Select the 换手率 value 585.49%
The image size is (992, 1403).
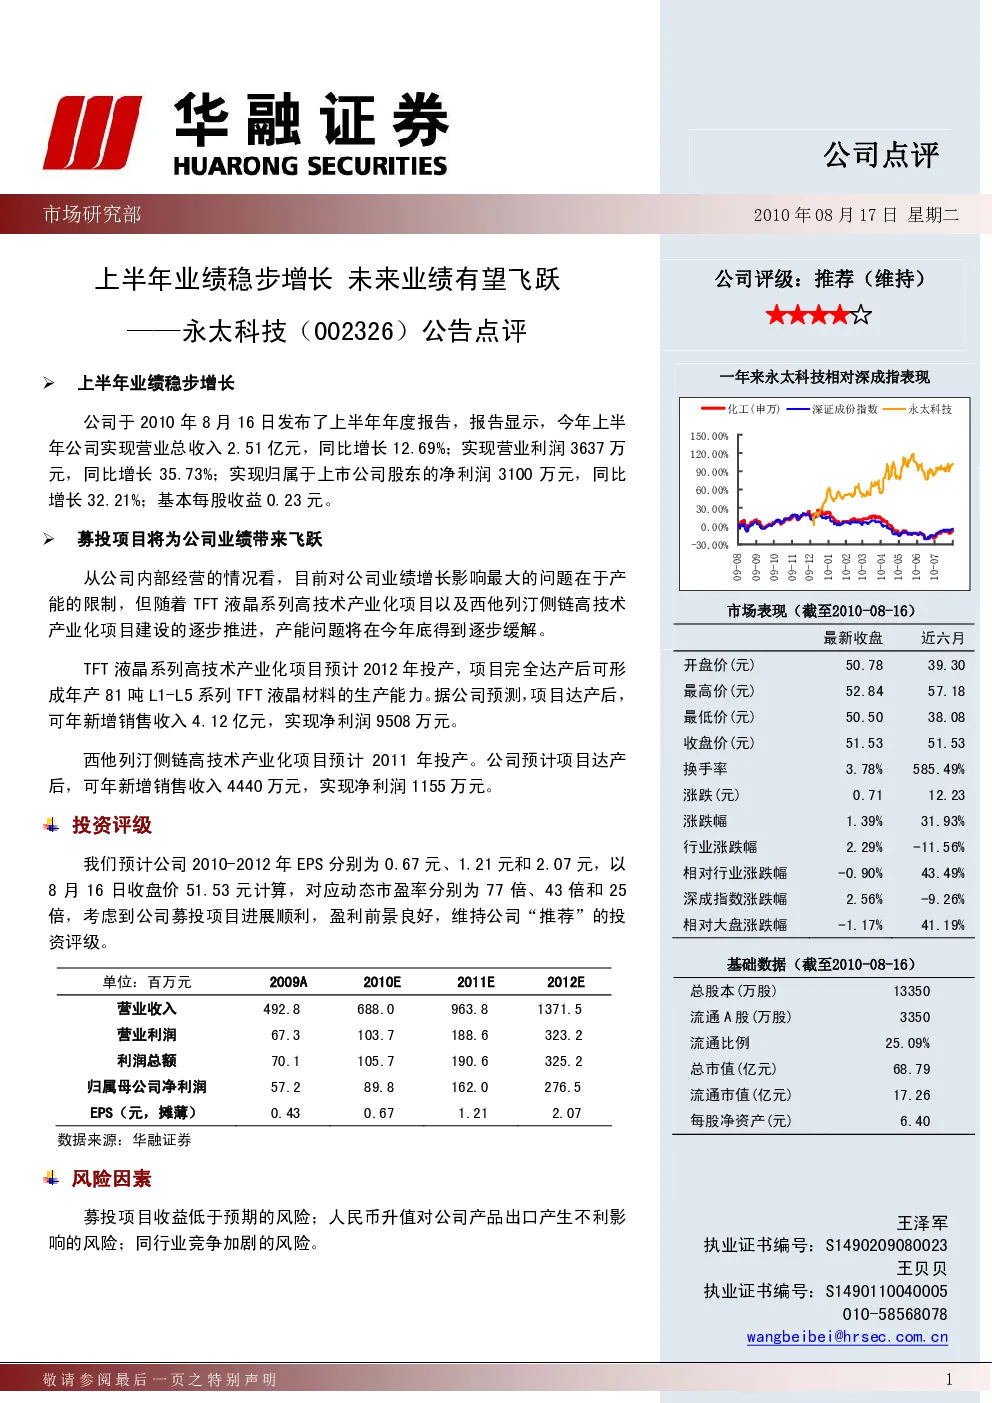click(938, 769)
